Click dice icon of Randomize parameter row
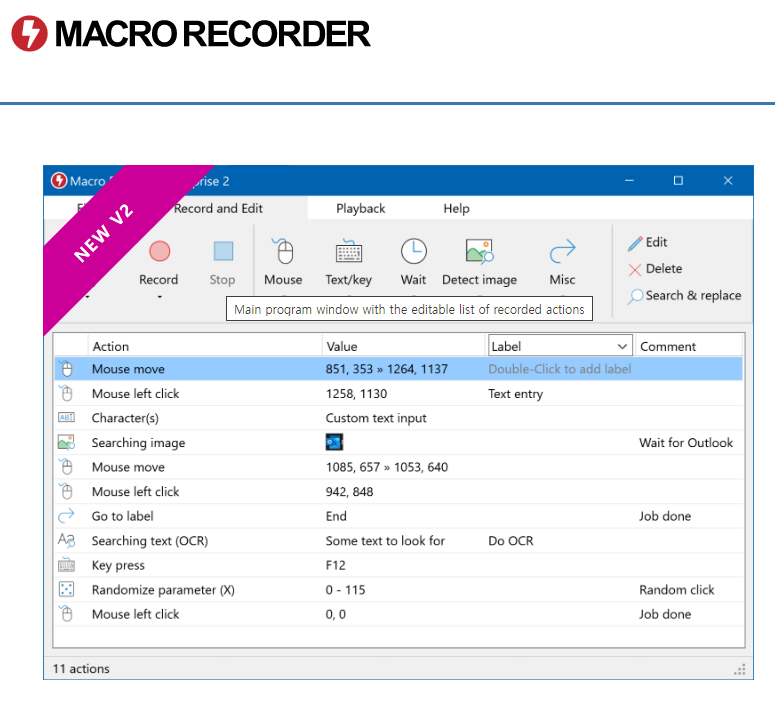This screenshot has height=706, width=775. (x=66, y=589)
